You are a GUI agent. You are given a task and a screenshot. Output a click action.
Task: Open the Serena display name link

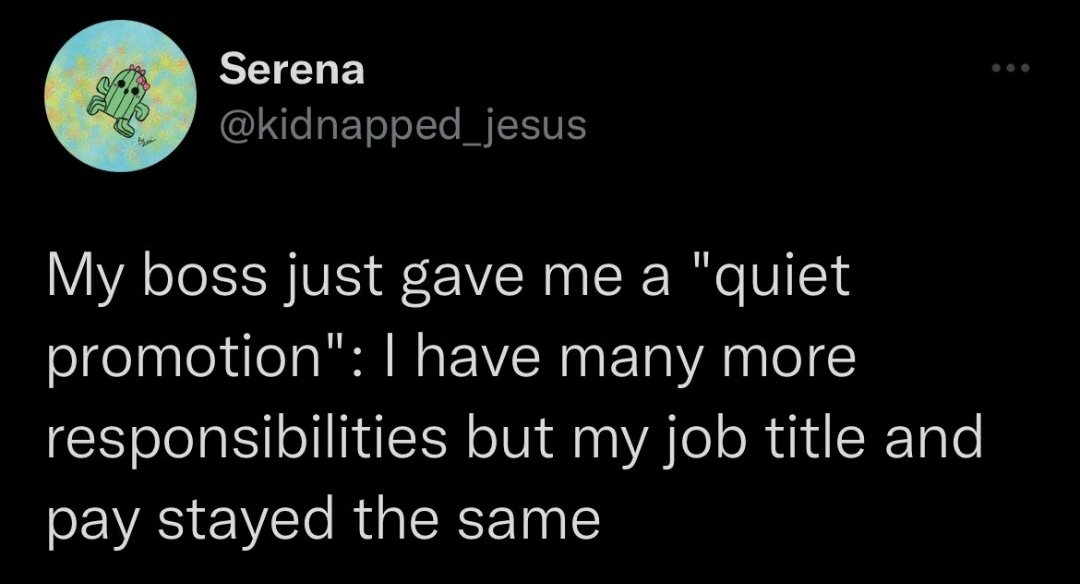292,70
